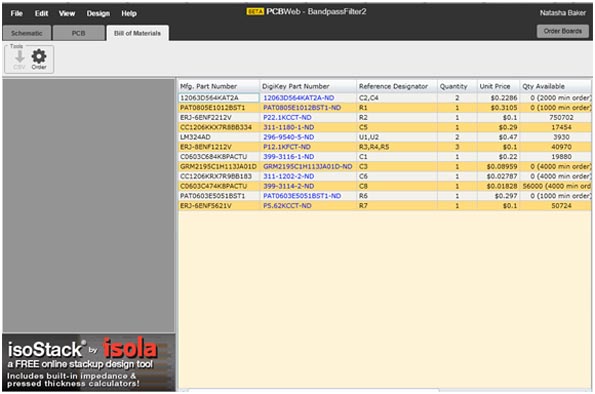Click the $0.2286 unit price cell
The height and width of the screenshot is (394, 595).
pyautogui.click(x=498, y=98)
